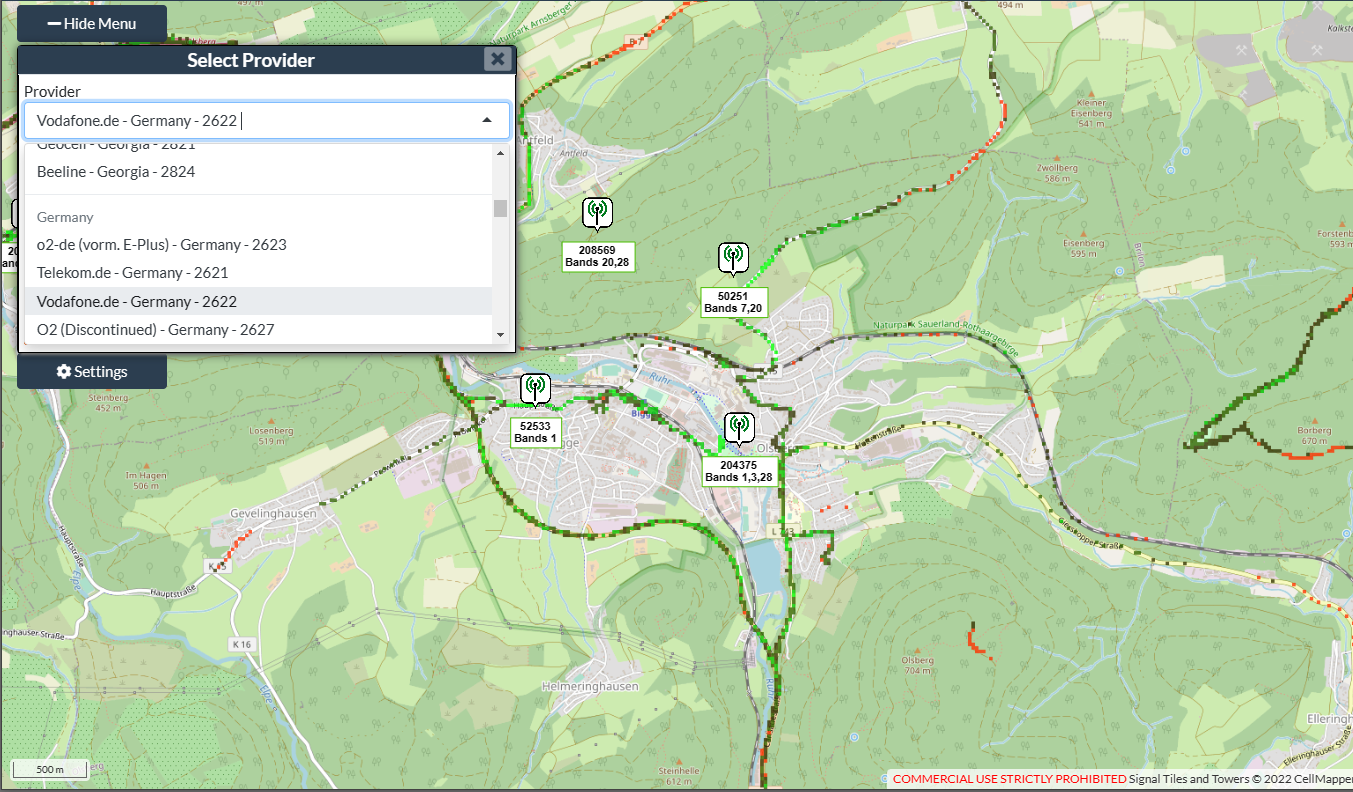This screenshot has width=1353, height=792.
Task: Click the 500 m scale bar
Action: [x=49, y=769]
